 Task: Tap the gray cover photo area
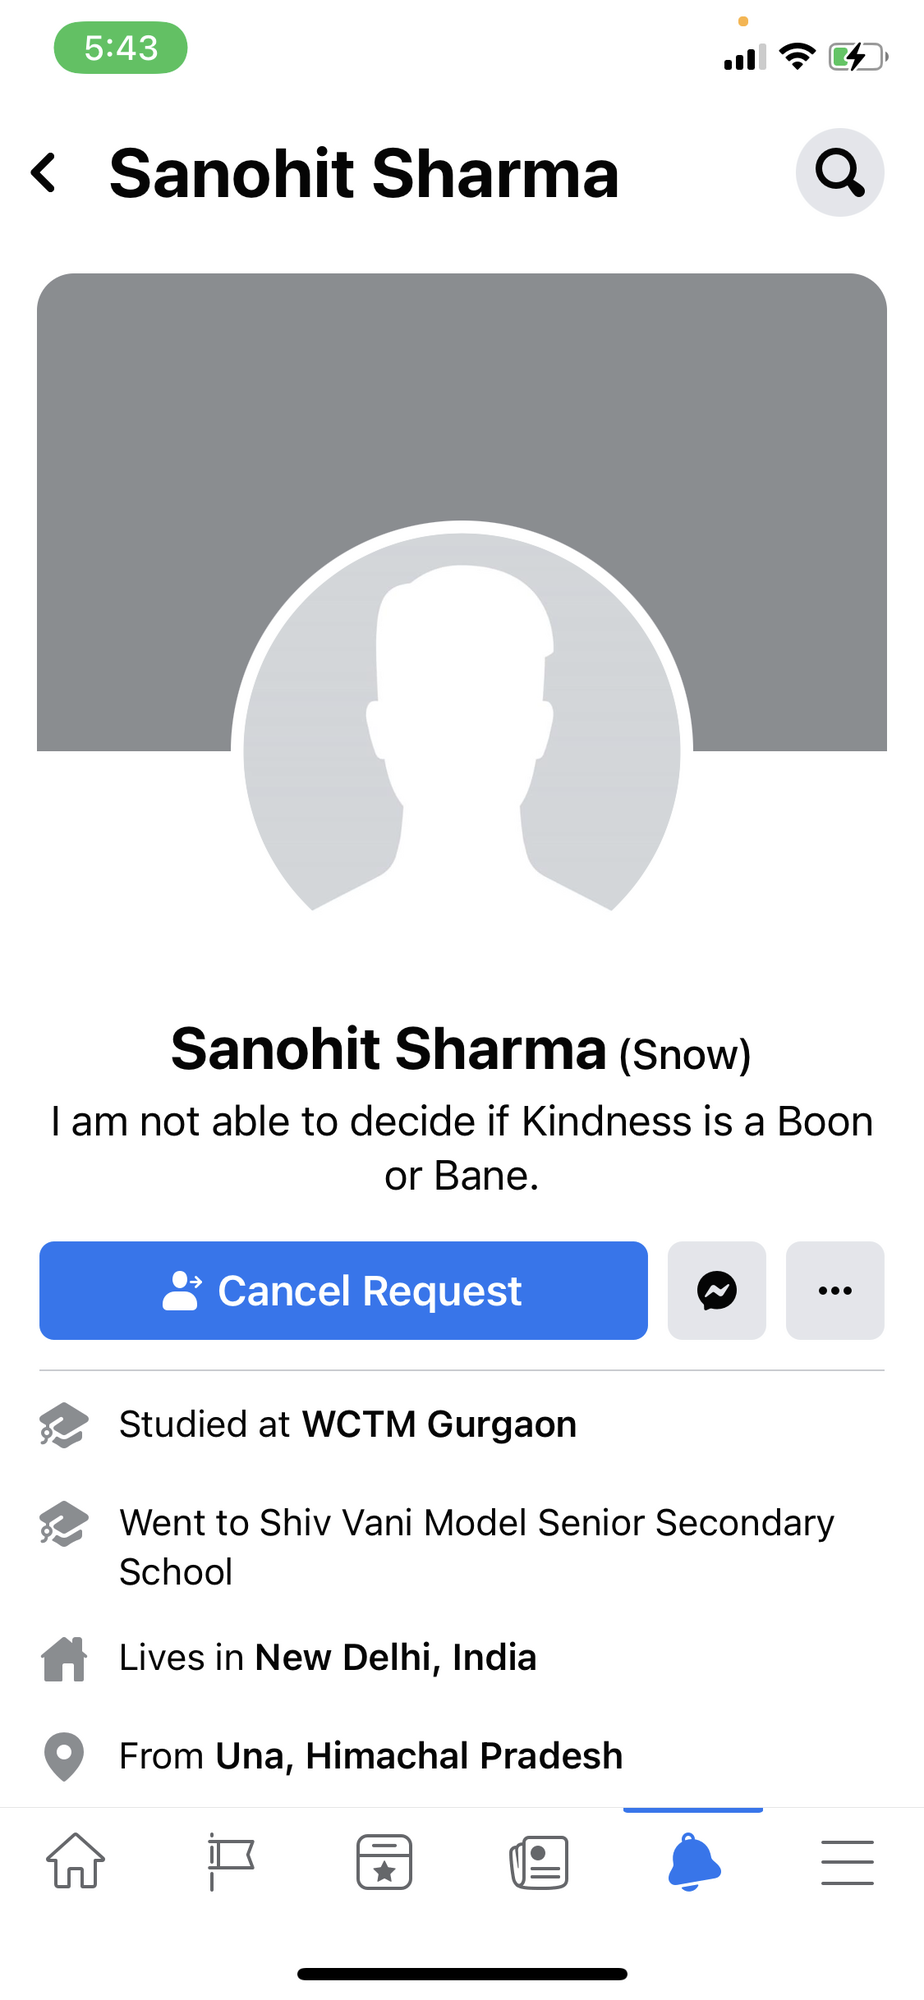tap(462, 400)
